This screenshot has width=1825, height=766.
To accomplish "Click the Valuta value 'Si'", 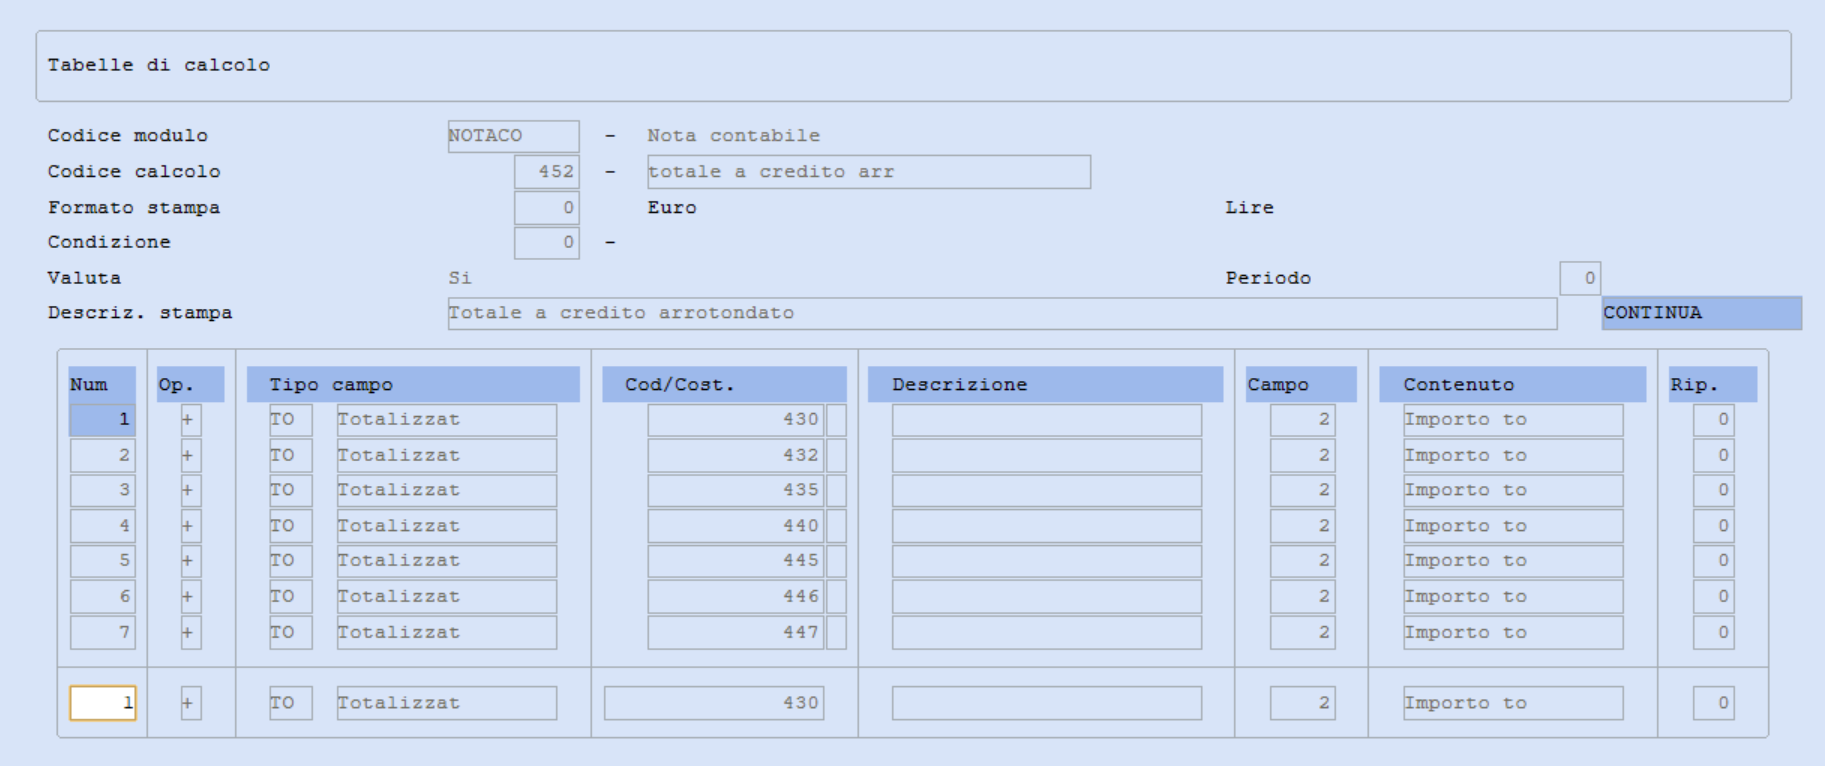I will click(x=460, y=278).
